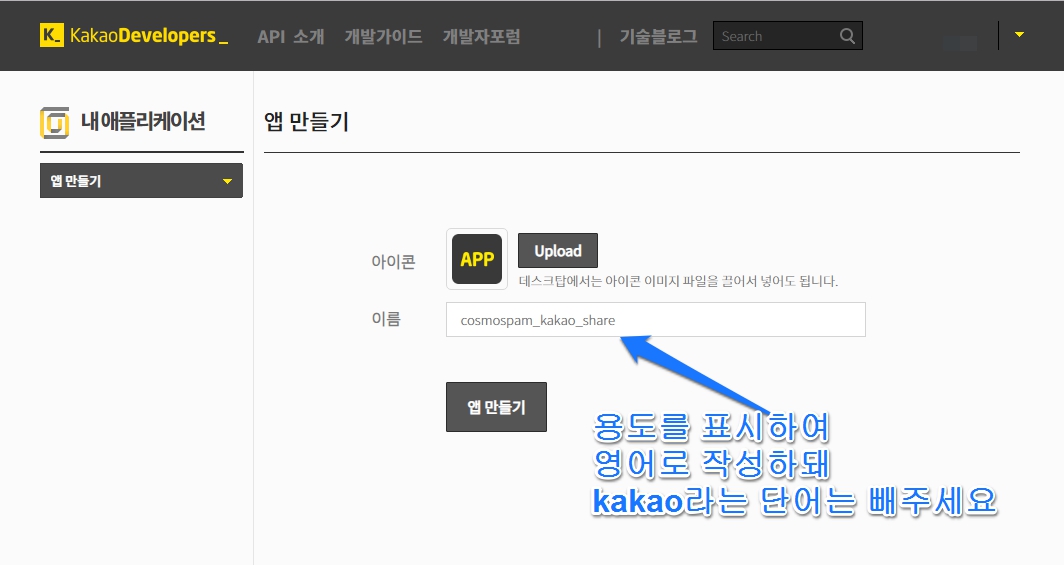1064x565 pixels.
Task: Submit with the dark 앱 만들기 button
Action: (496, 407)
